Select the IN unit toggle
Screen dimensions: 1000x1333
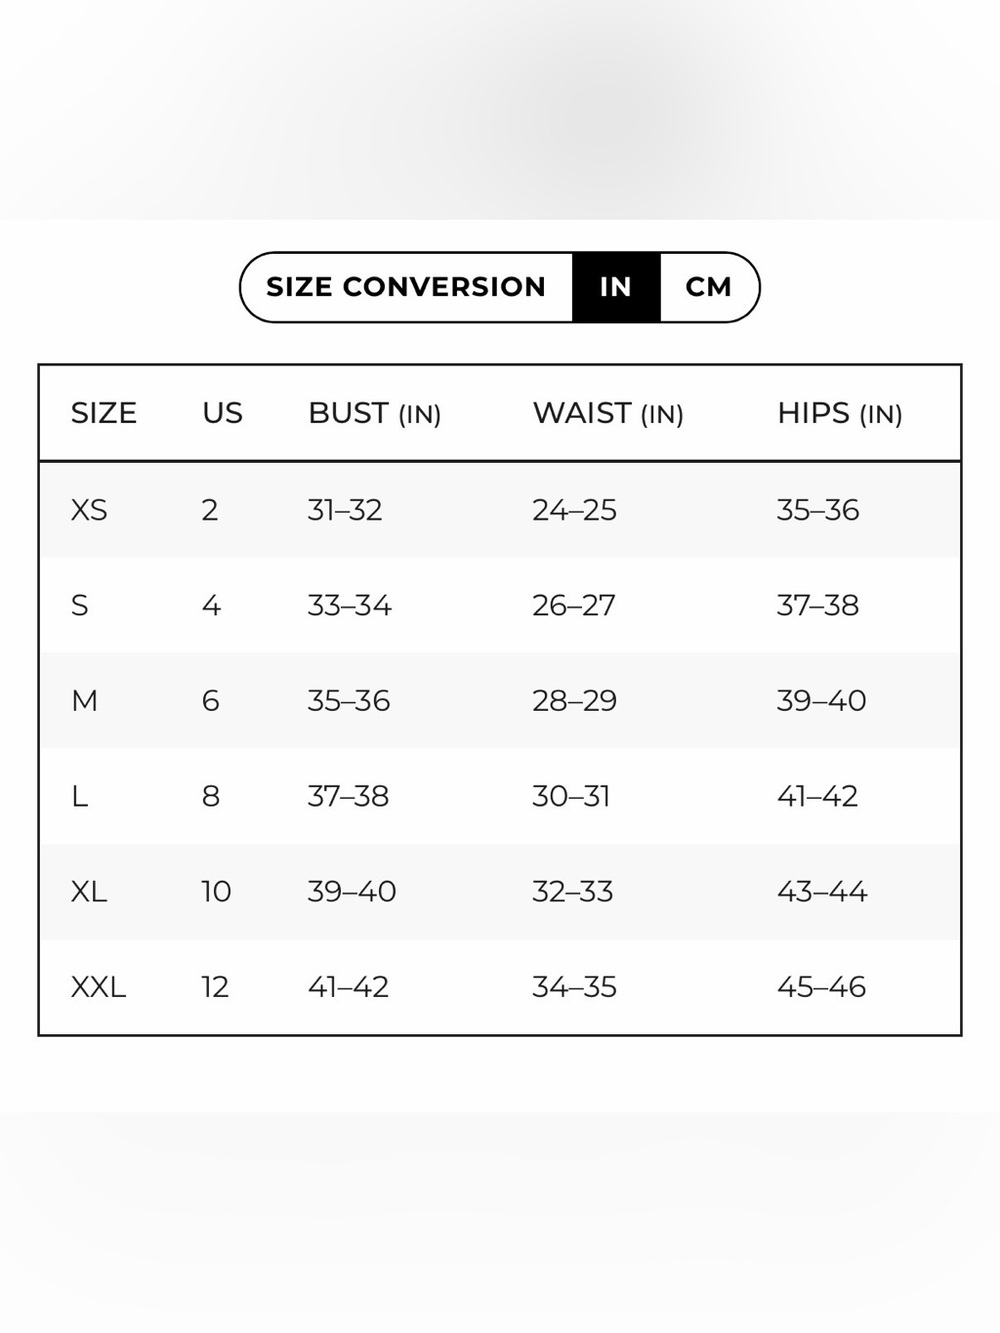click(x=616, y=287)
